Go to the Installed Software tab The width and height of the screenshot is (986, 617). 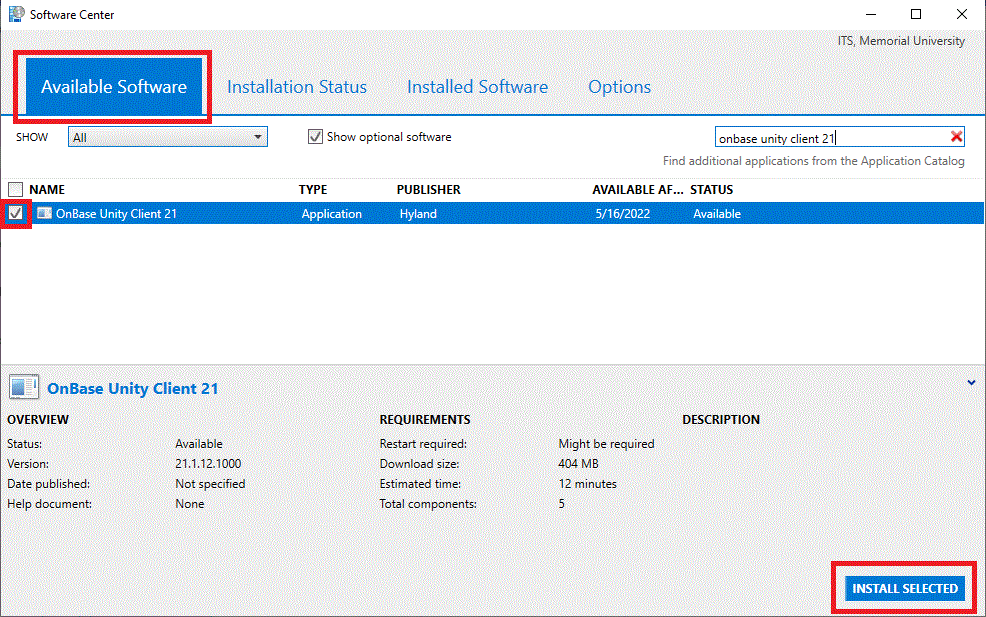coord(477,87)
